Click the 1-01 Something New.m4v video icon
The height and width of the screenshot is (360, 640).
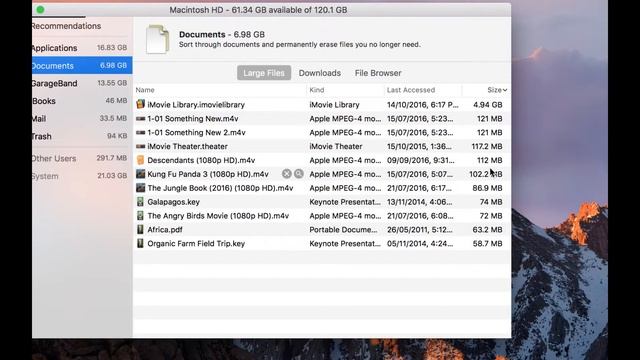[140, 118]
